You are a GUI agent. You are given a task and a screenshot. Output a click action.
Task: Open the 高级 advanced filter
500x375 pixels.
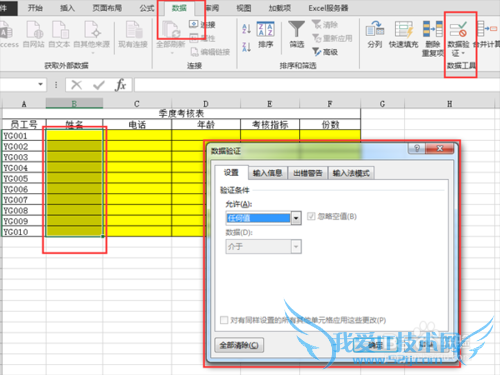325,52
